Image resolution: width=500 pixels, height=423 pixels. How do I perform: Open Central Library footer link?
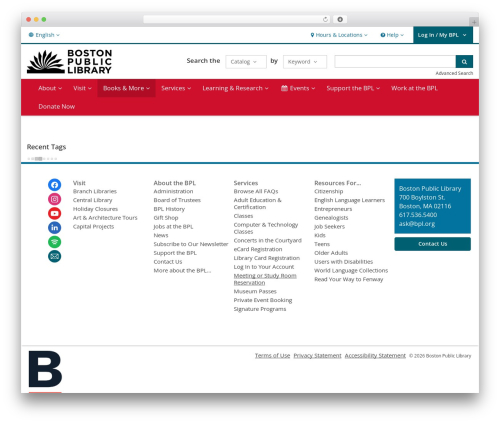92,200
